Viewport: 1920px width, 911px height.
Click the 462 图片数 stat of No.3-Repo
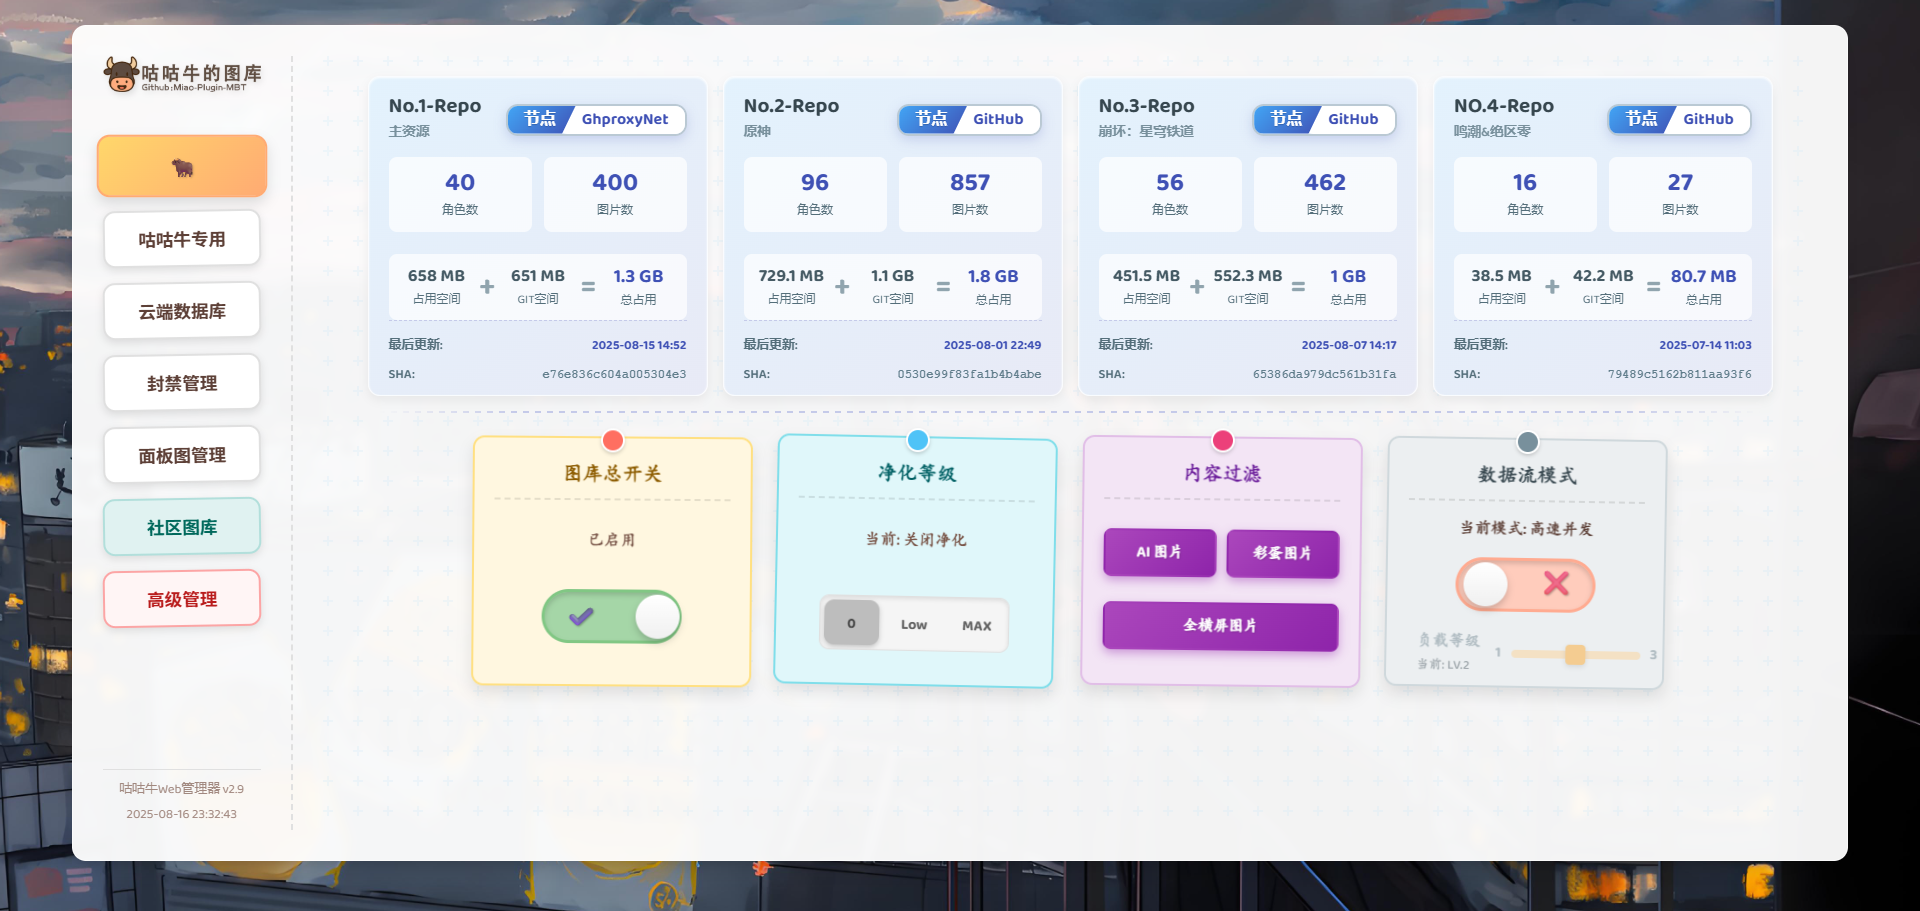(1325, 194)
